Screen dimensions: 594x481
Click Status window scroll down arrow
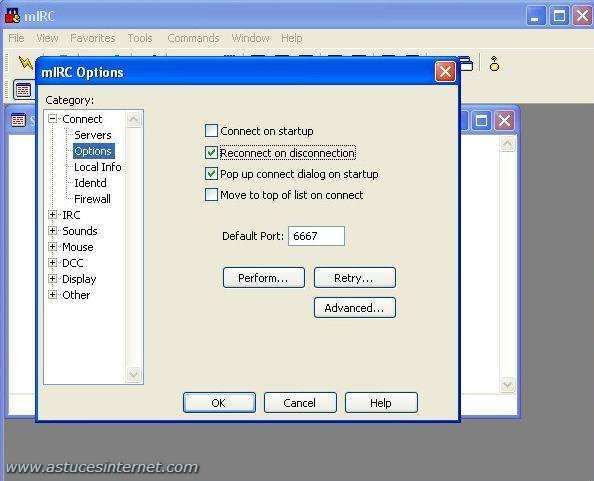coord(507,386)
